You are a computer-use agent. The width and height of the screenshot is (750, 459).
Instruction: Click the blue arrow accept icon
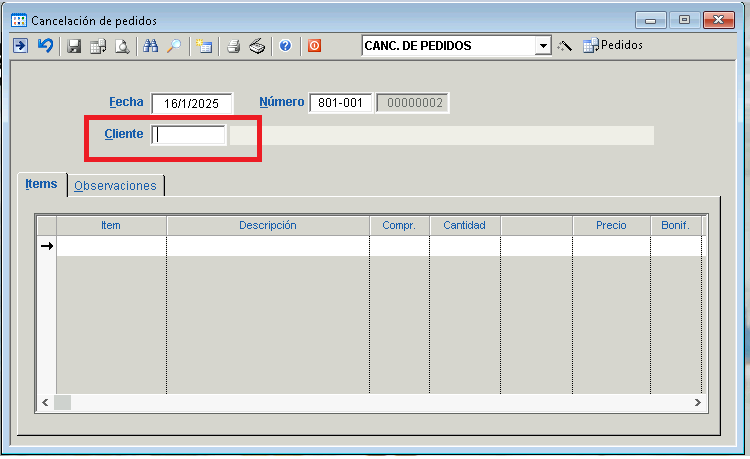pos(20,46)
